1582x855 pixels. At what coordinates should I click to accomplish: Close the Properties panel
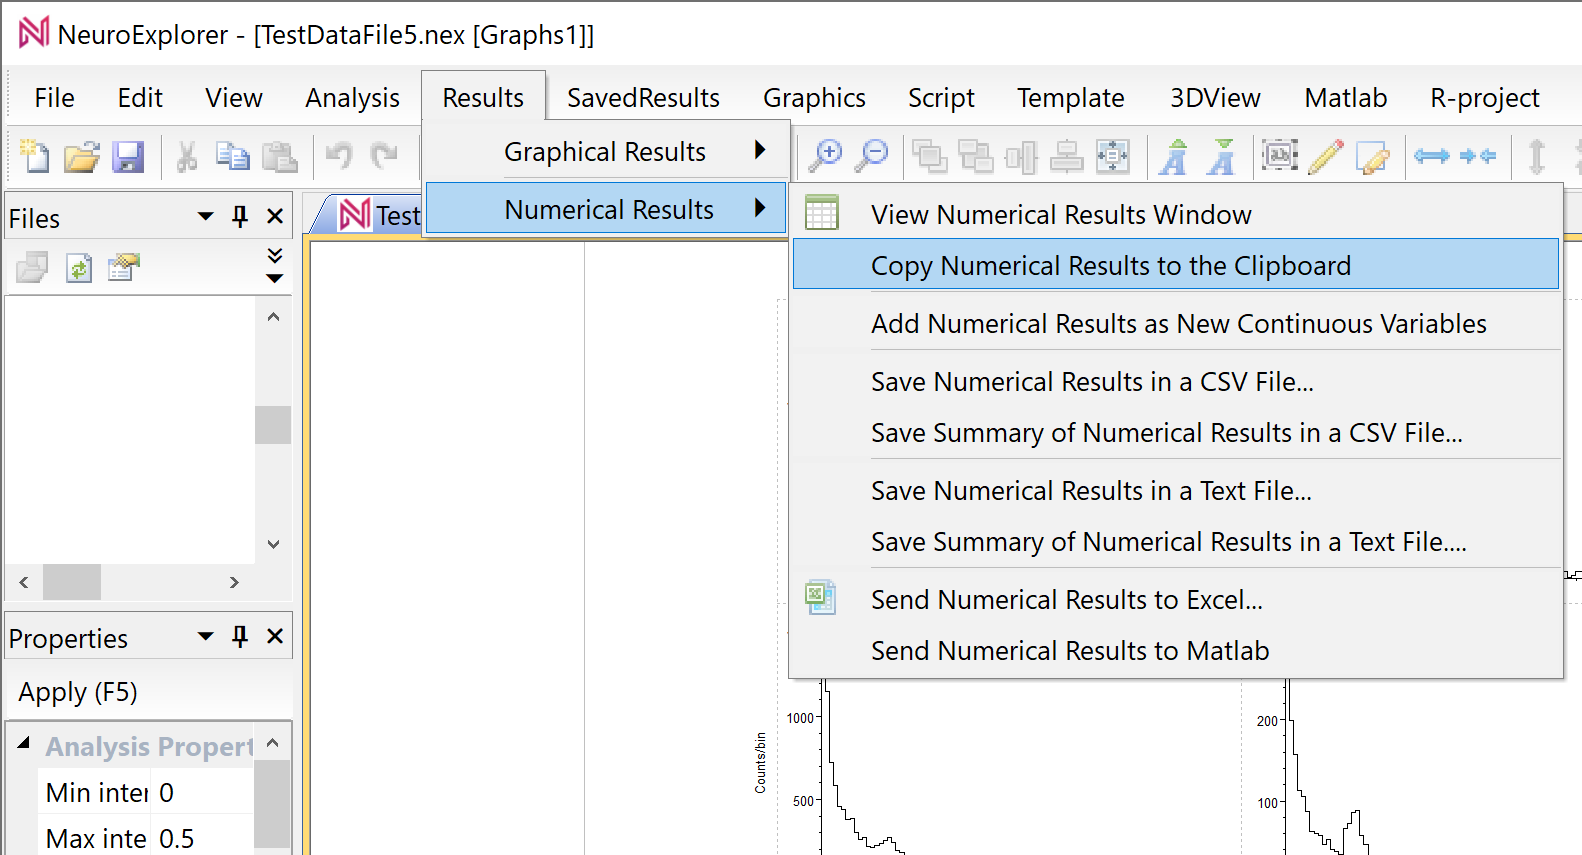click(276, 636)
